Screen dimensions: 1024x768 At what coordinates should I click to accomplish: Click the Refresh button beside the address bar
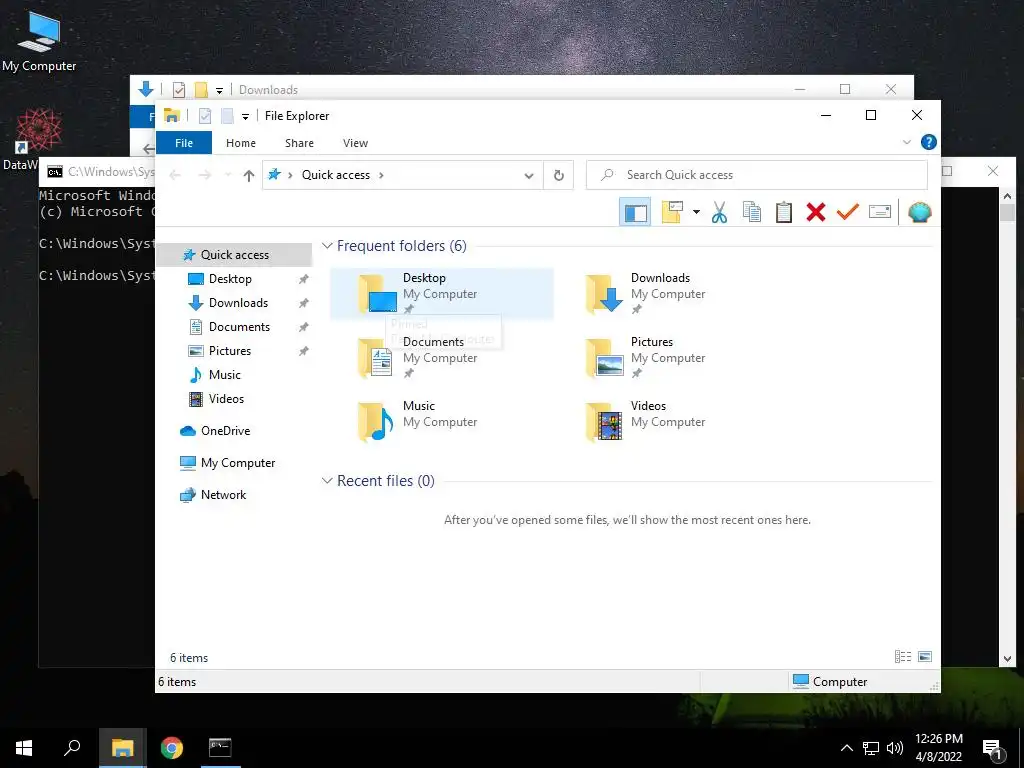558,175
